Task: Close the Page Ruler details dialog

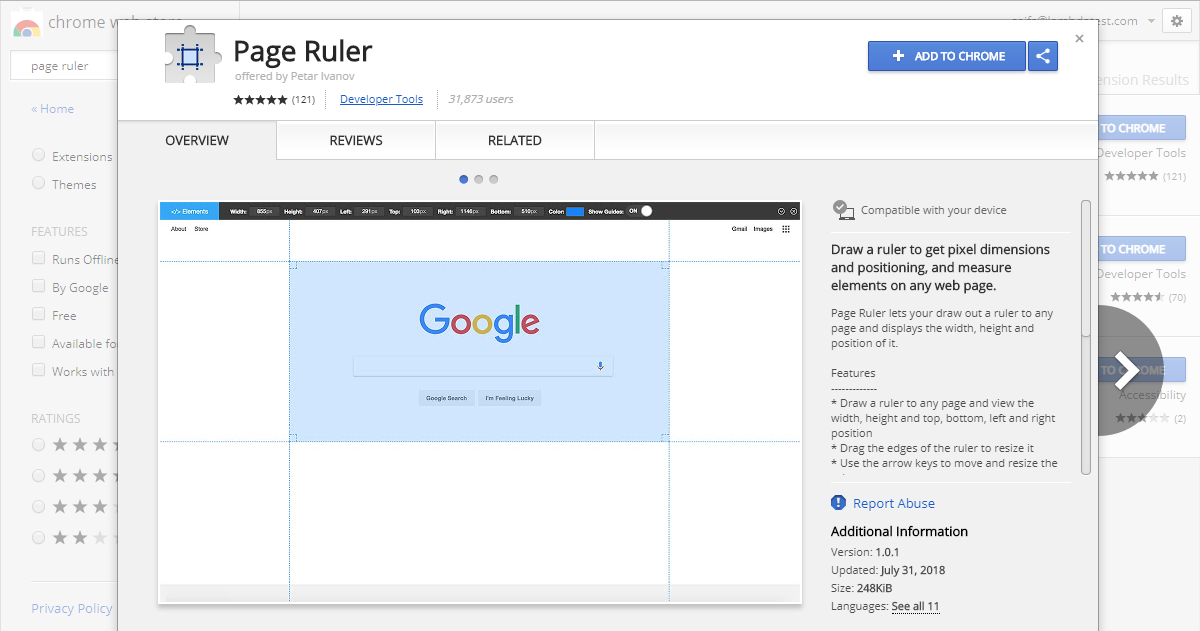Action: [x=1079, y=39]
